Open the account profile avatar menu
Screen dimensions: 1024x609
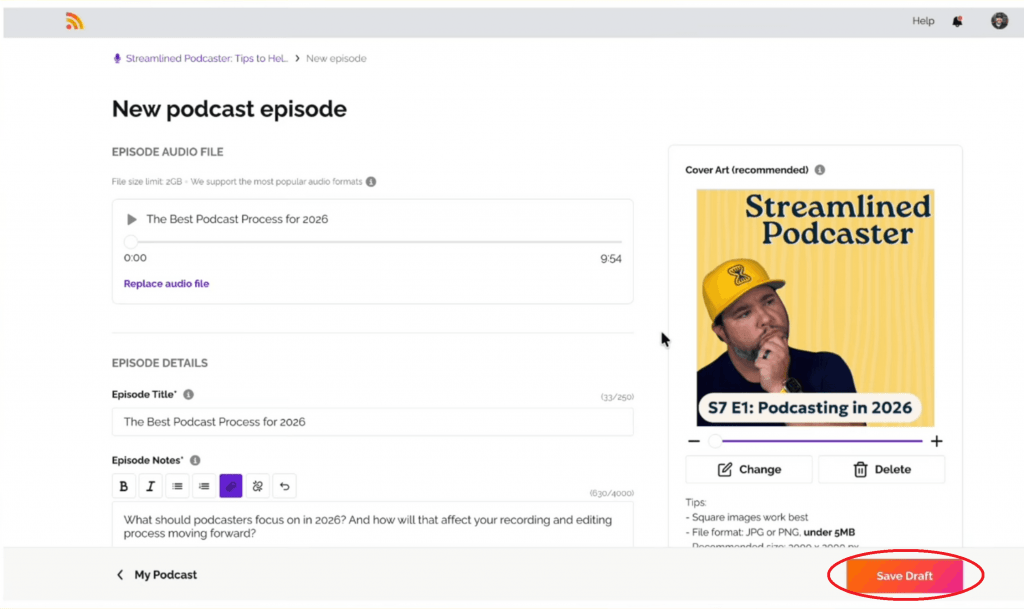(x=999, y=21)
